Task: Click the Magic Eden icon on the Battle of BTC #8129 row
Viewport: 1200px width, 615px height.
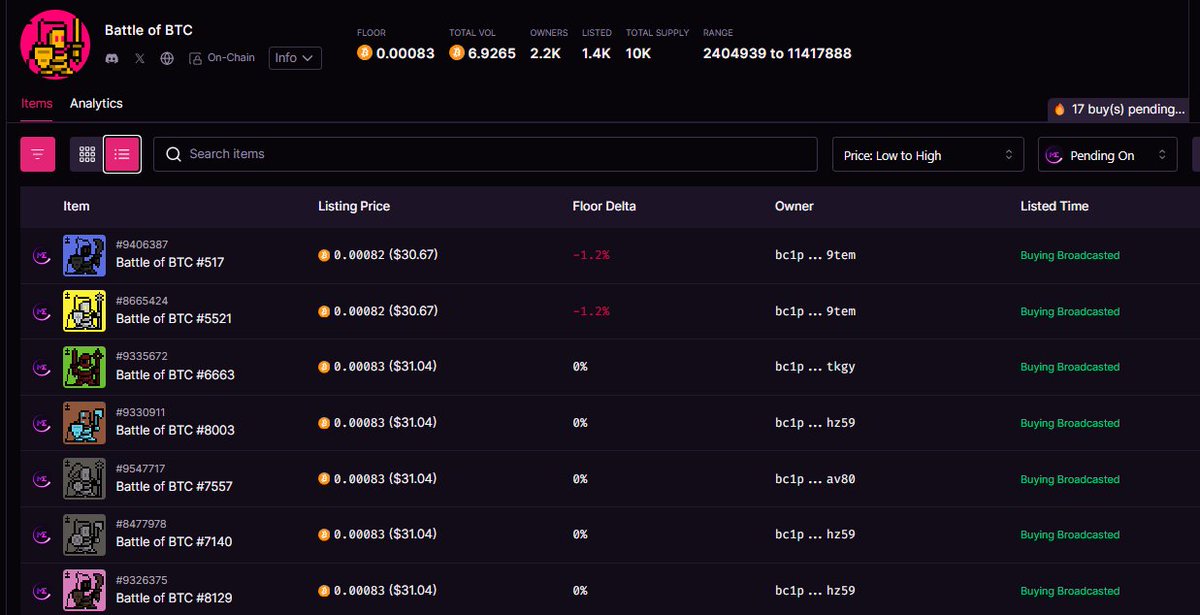Action: (41, 591)
